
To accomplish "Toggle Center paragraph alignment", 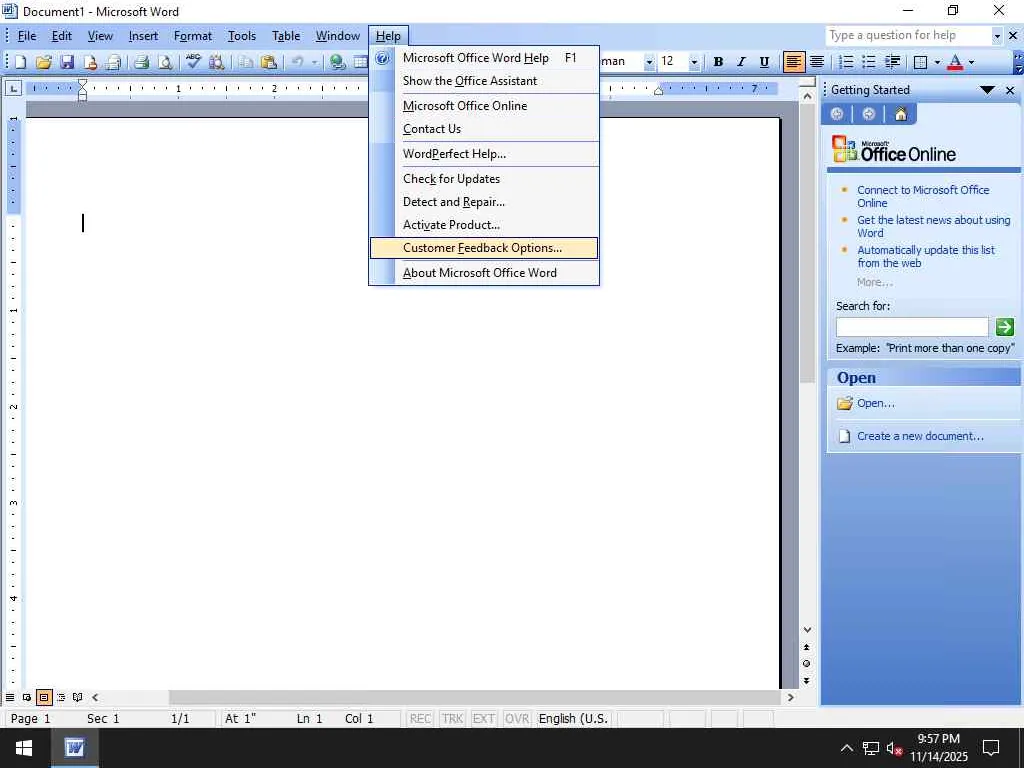I will (x=817, y=62).
